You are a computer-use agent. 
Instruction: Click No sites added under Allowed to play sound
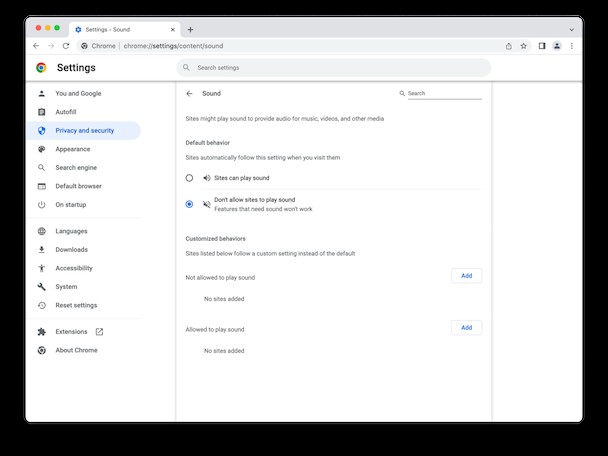224,351
